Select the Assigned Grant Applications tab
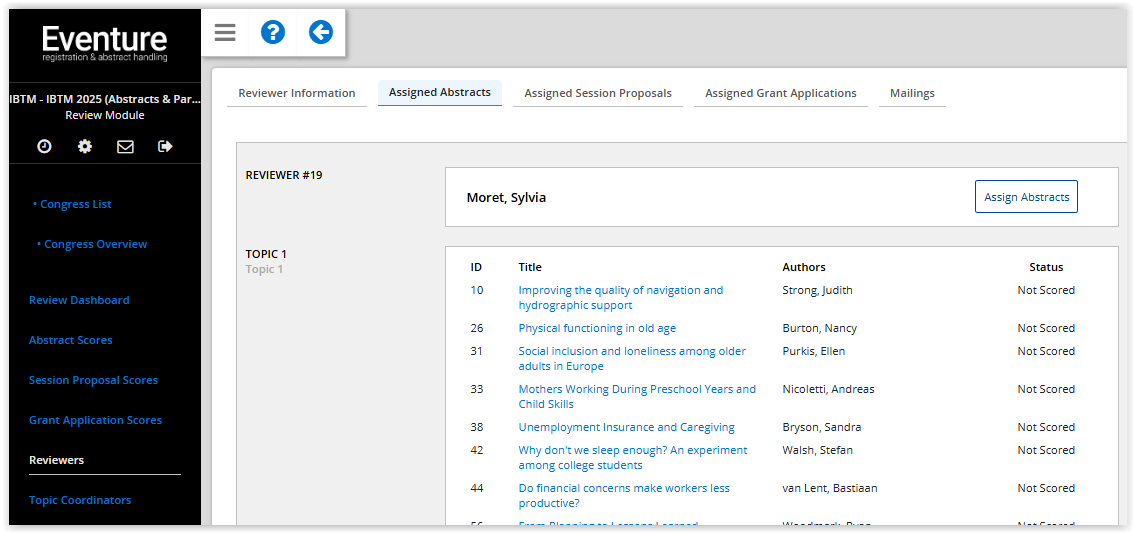Viewport: 1135px width, 533px height. point(780,93)
